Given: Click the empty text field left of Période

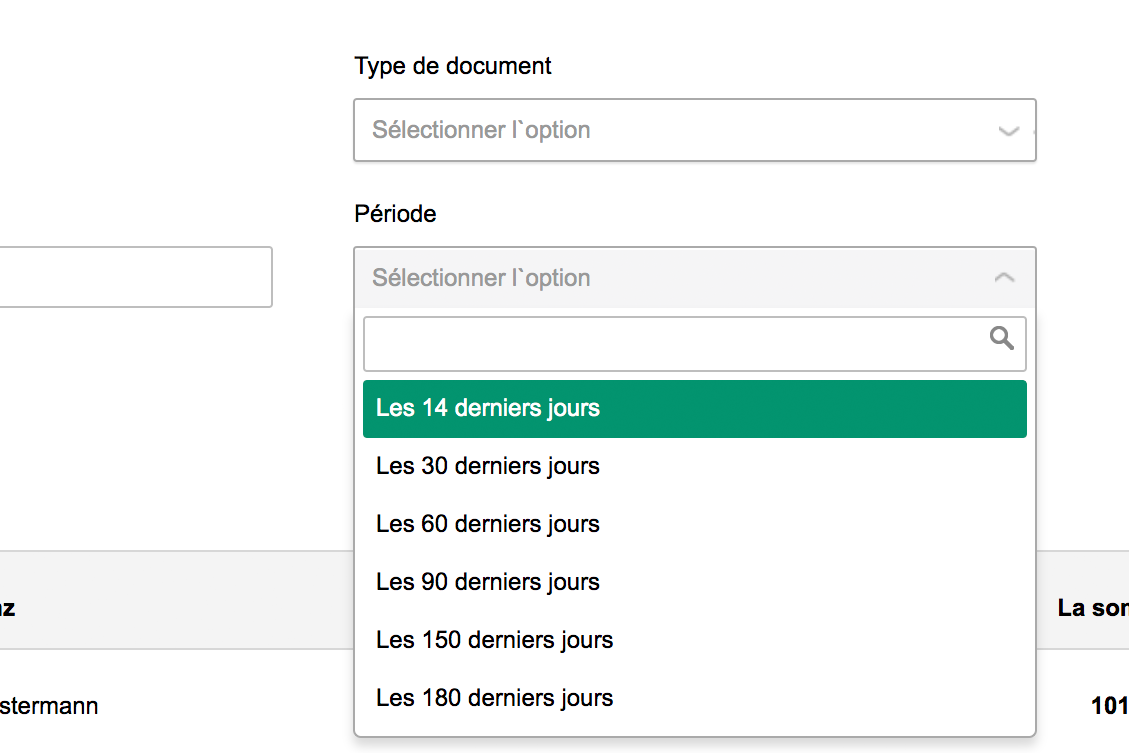Looking at the screenshot, I should pyautogui.click(x=135, y=277).
